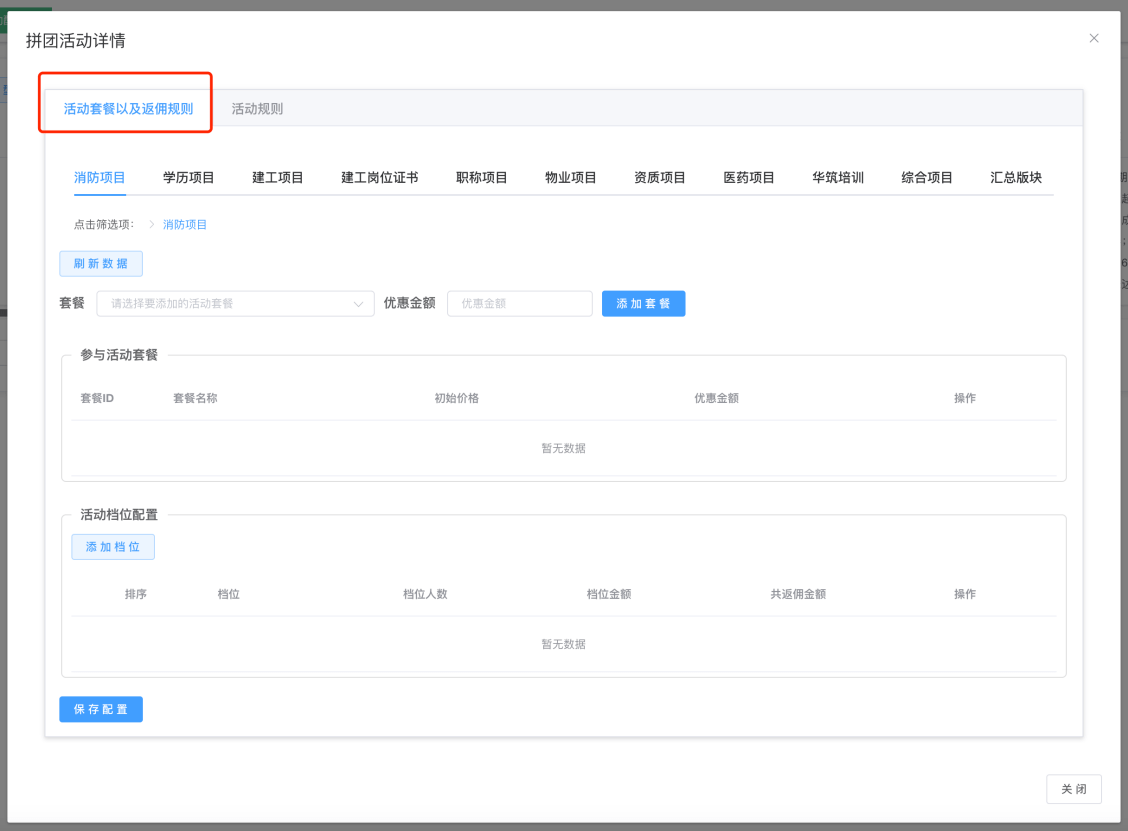
Task: Select the 汇总版块 tab
Action: click(1016, 178)
